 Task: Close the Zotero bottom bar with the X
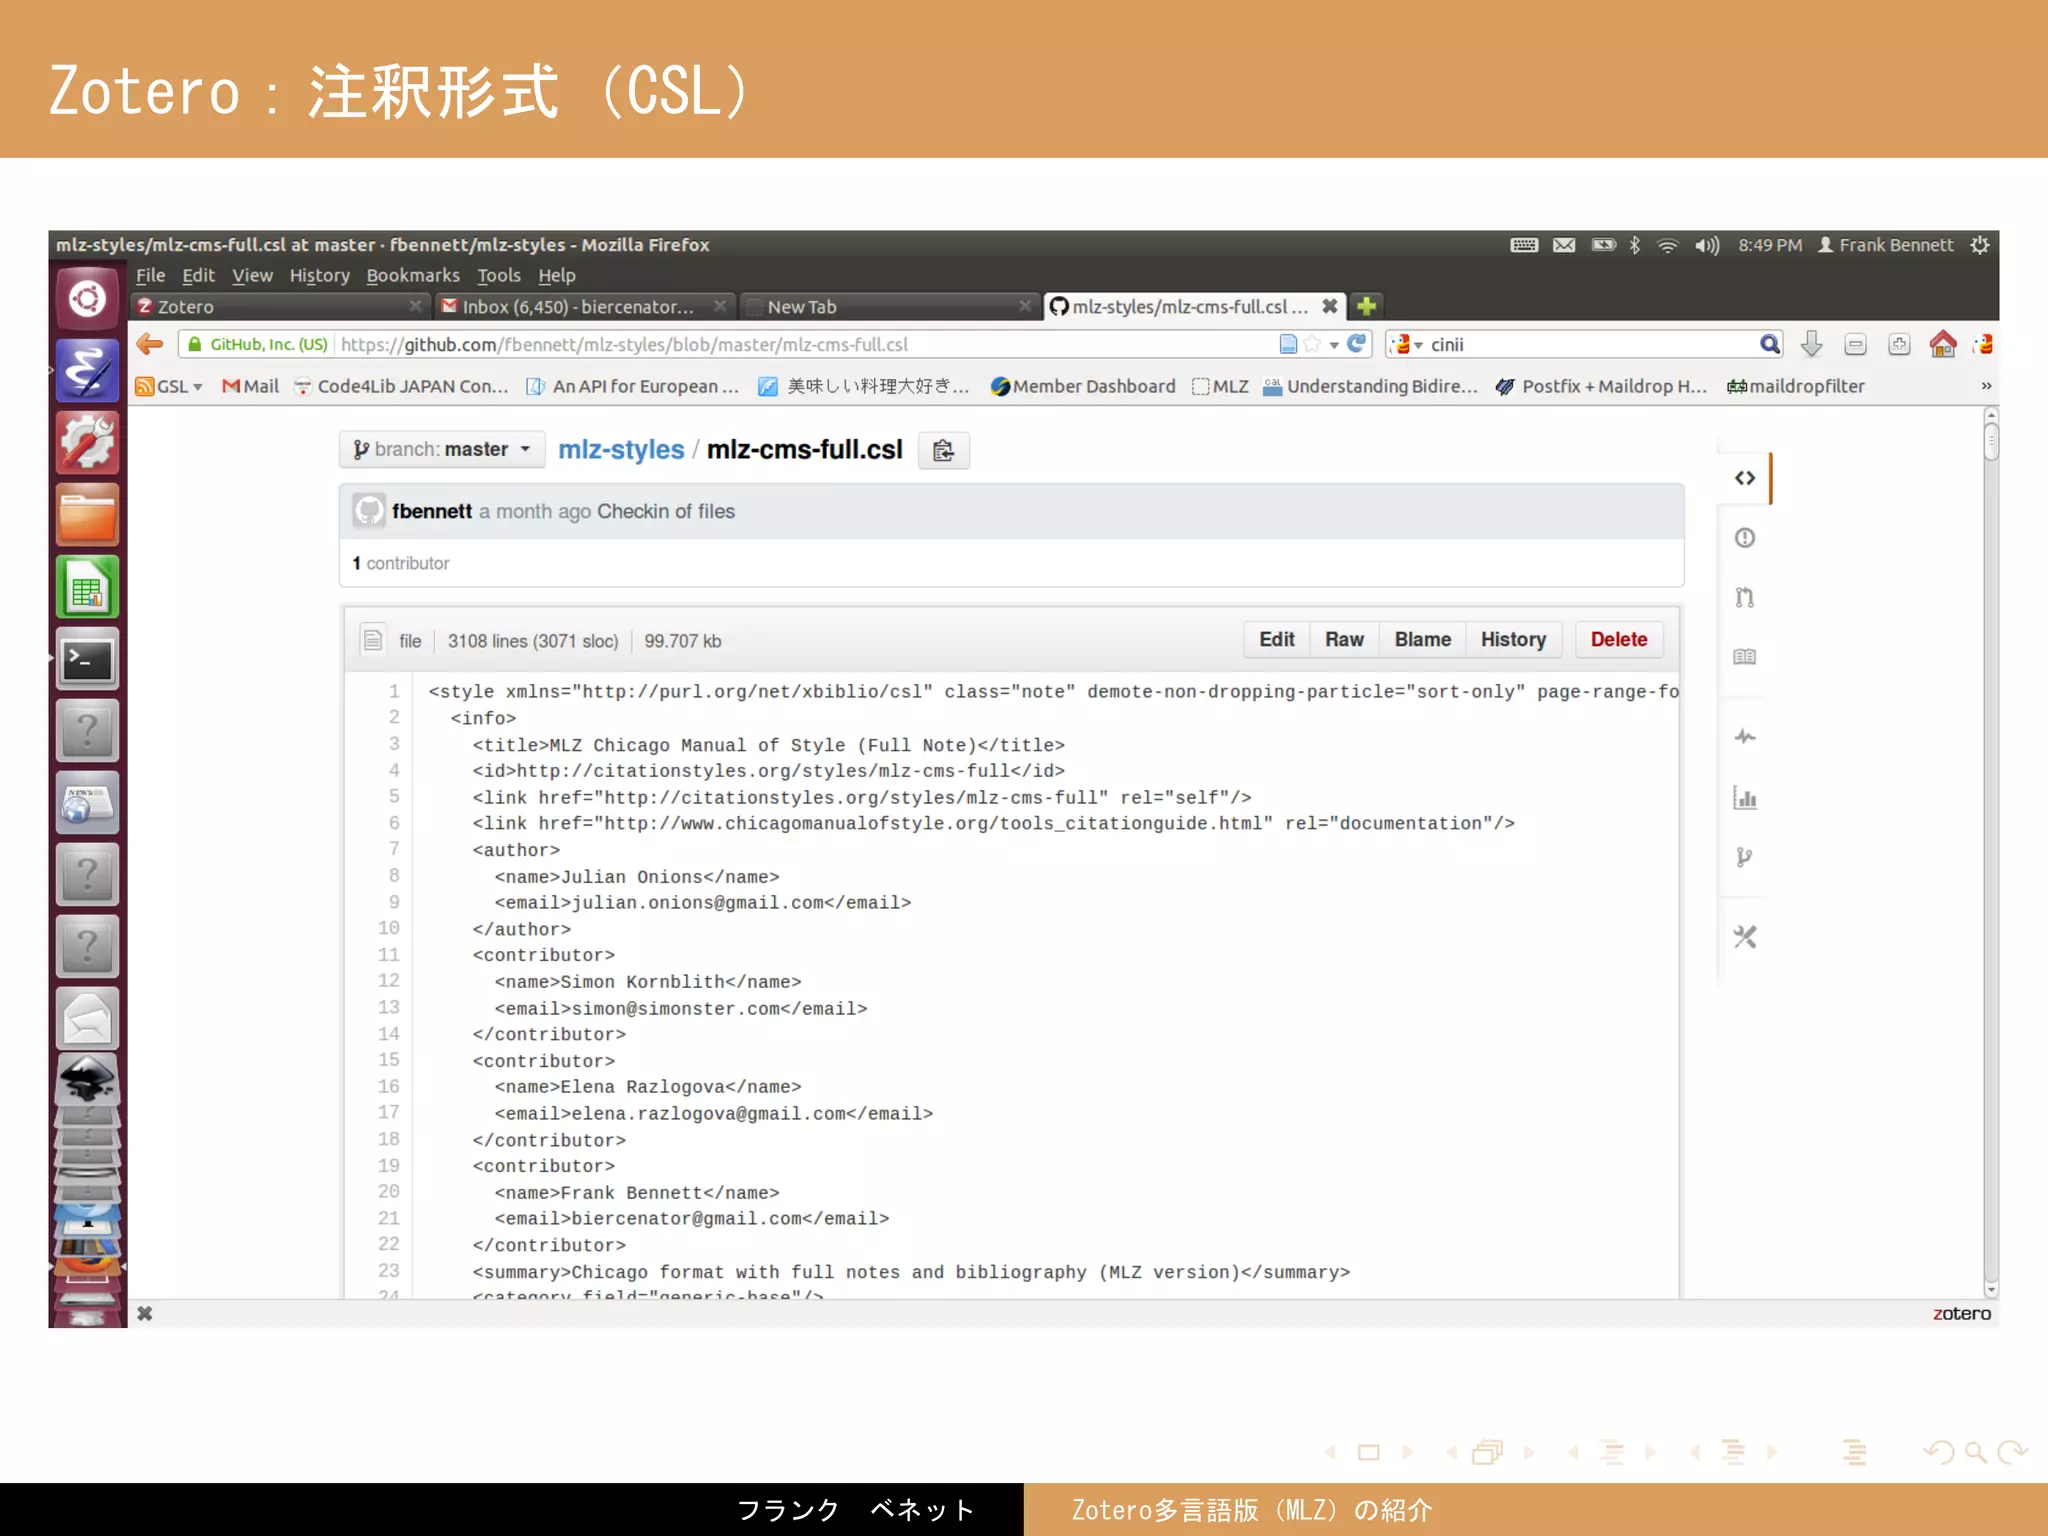click(x=145, y=1313)
